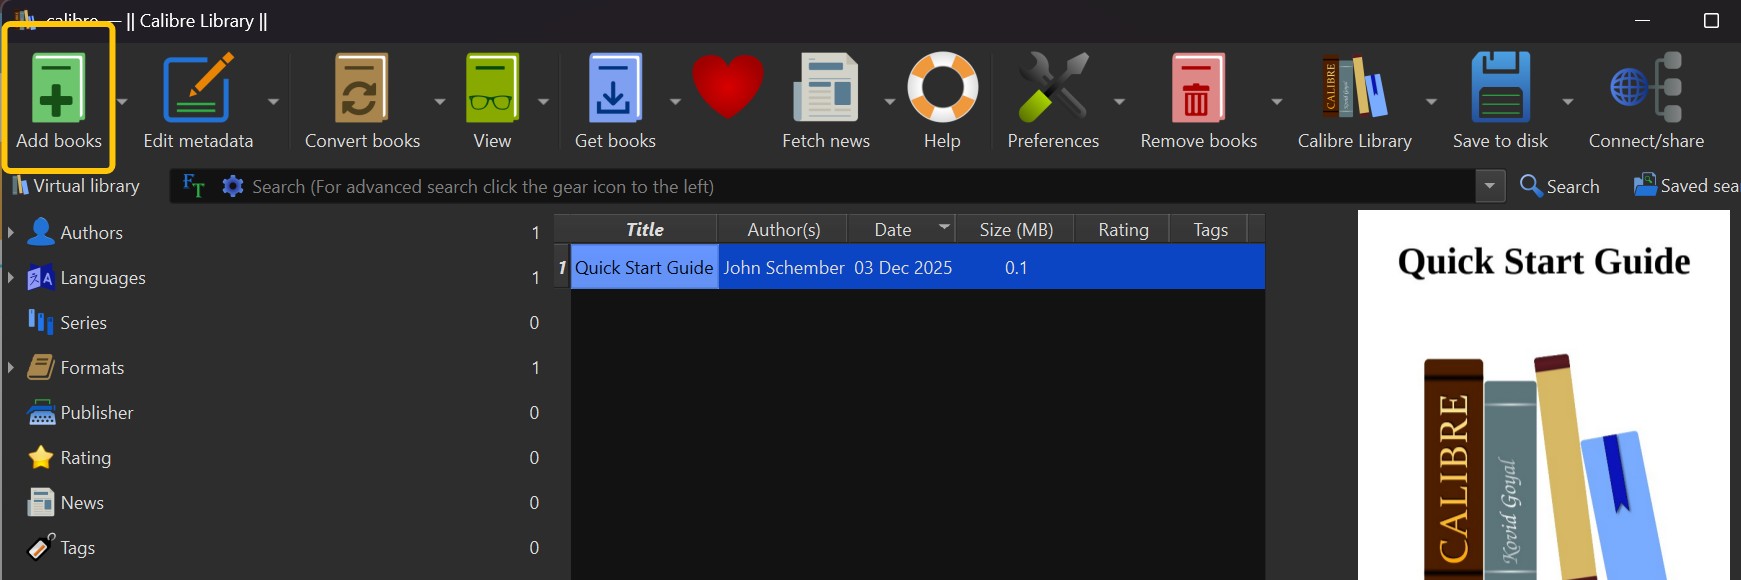Click the Convert books icon
Viewport: 1741px width, 580px height.
pyautogui.click(x=361, y=89)
